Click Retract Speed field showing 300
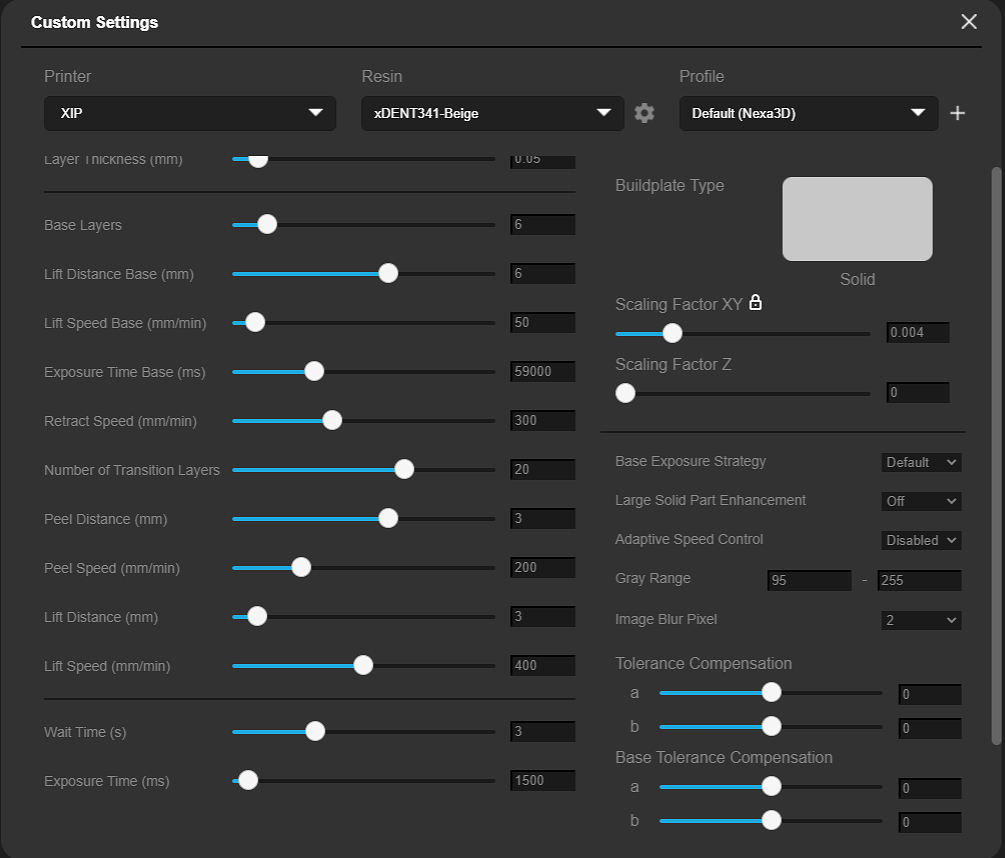This screenshot has width=1005, height=858. pos(543,420)
